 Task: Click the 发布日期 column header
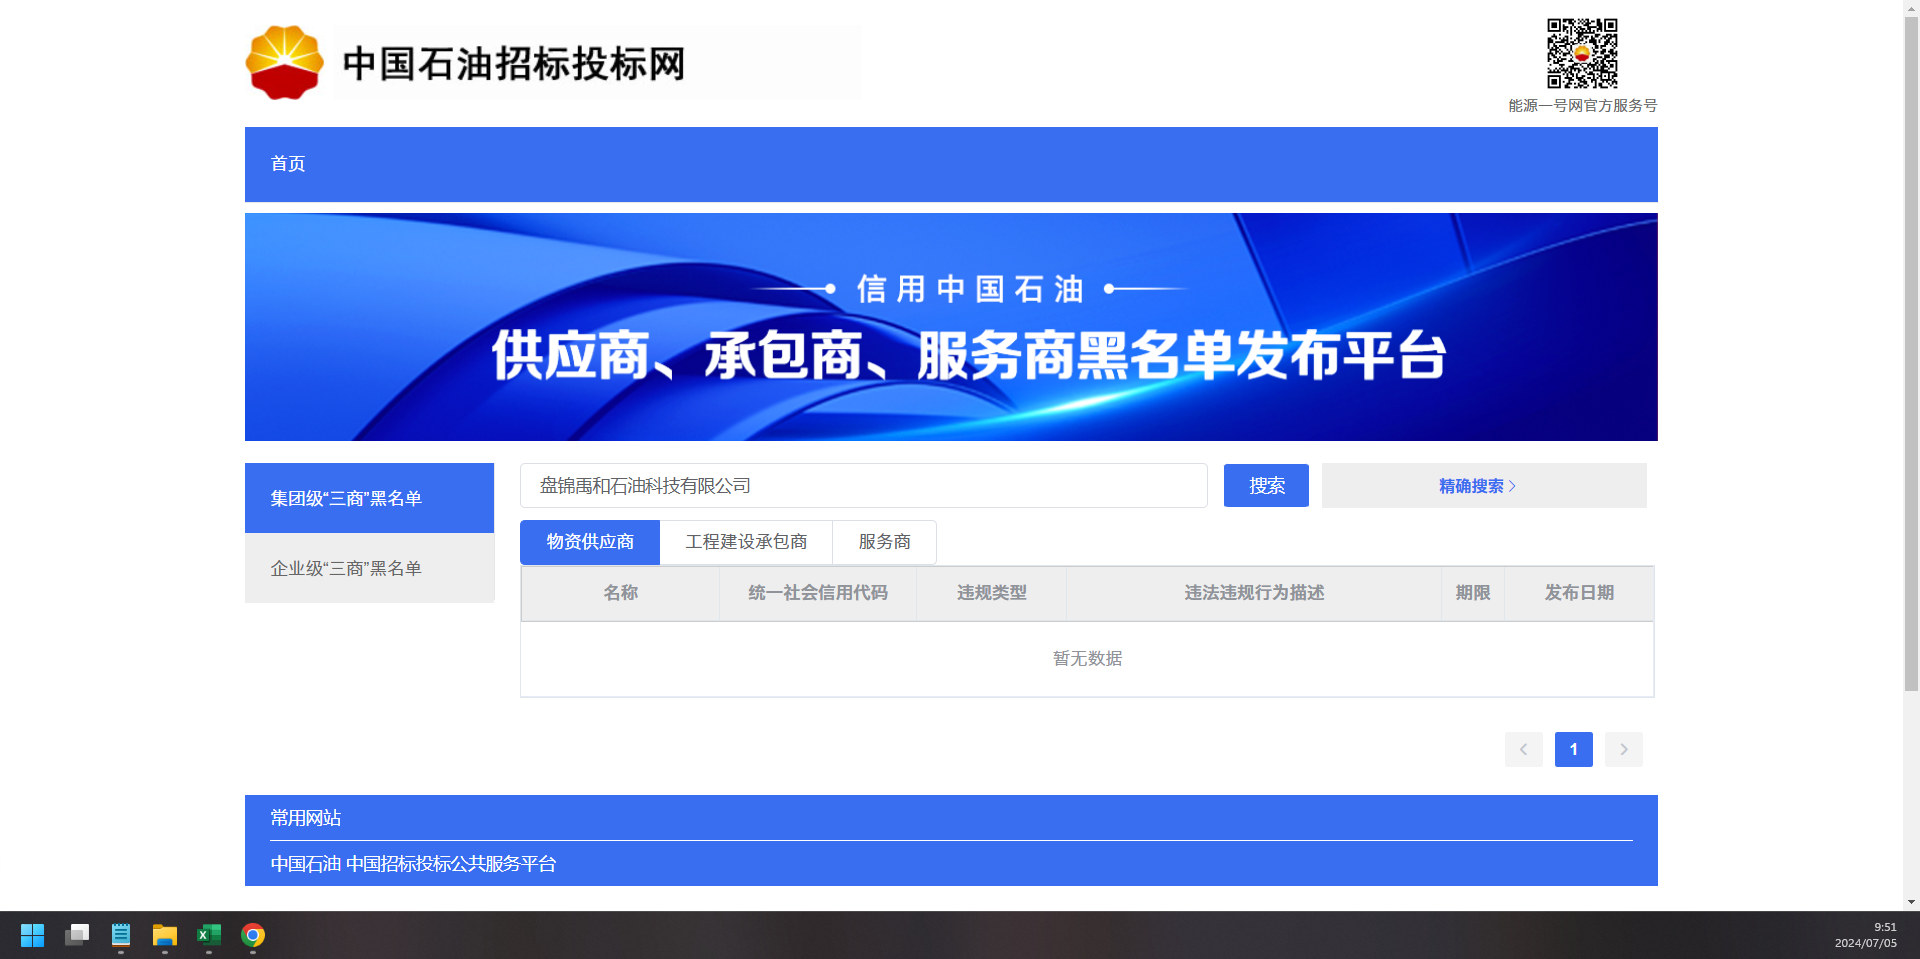point(1579,593)
